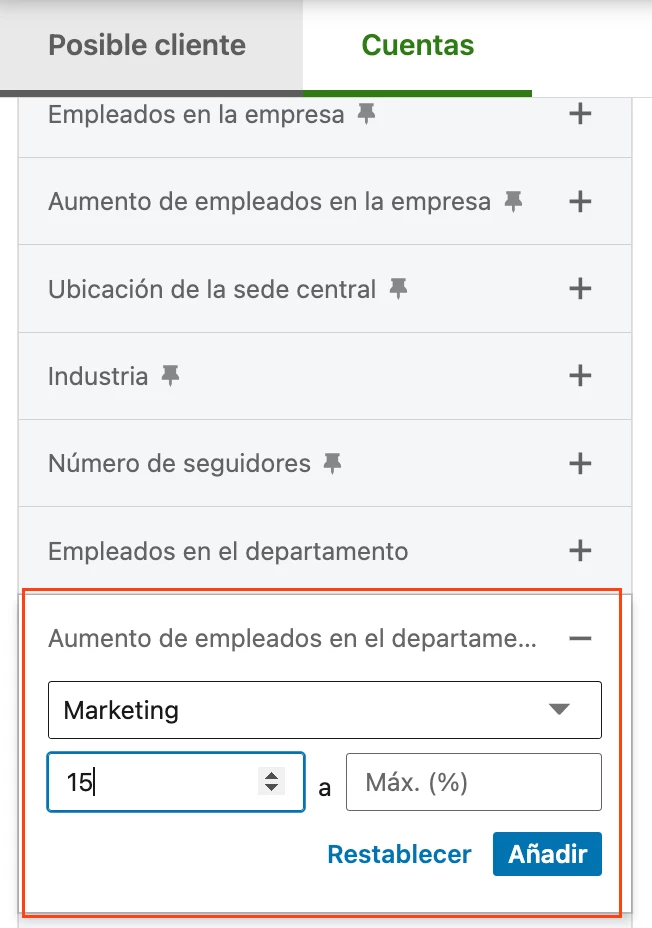Unpin the Número de seguidores filter
This screenshot has height=928, width=652.
click(x=332, y=464)
